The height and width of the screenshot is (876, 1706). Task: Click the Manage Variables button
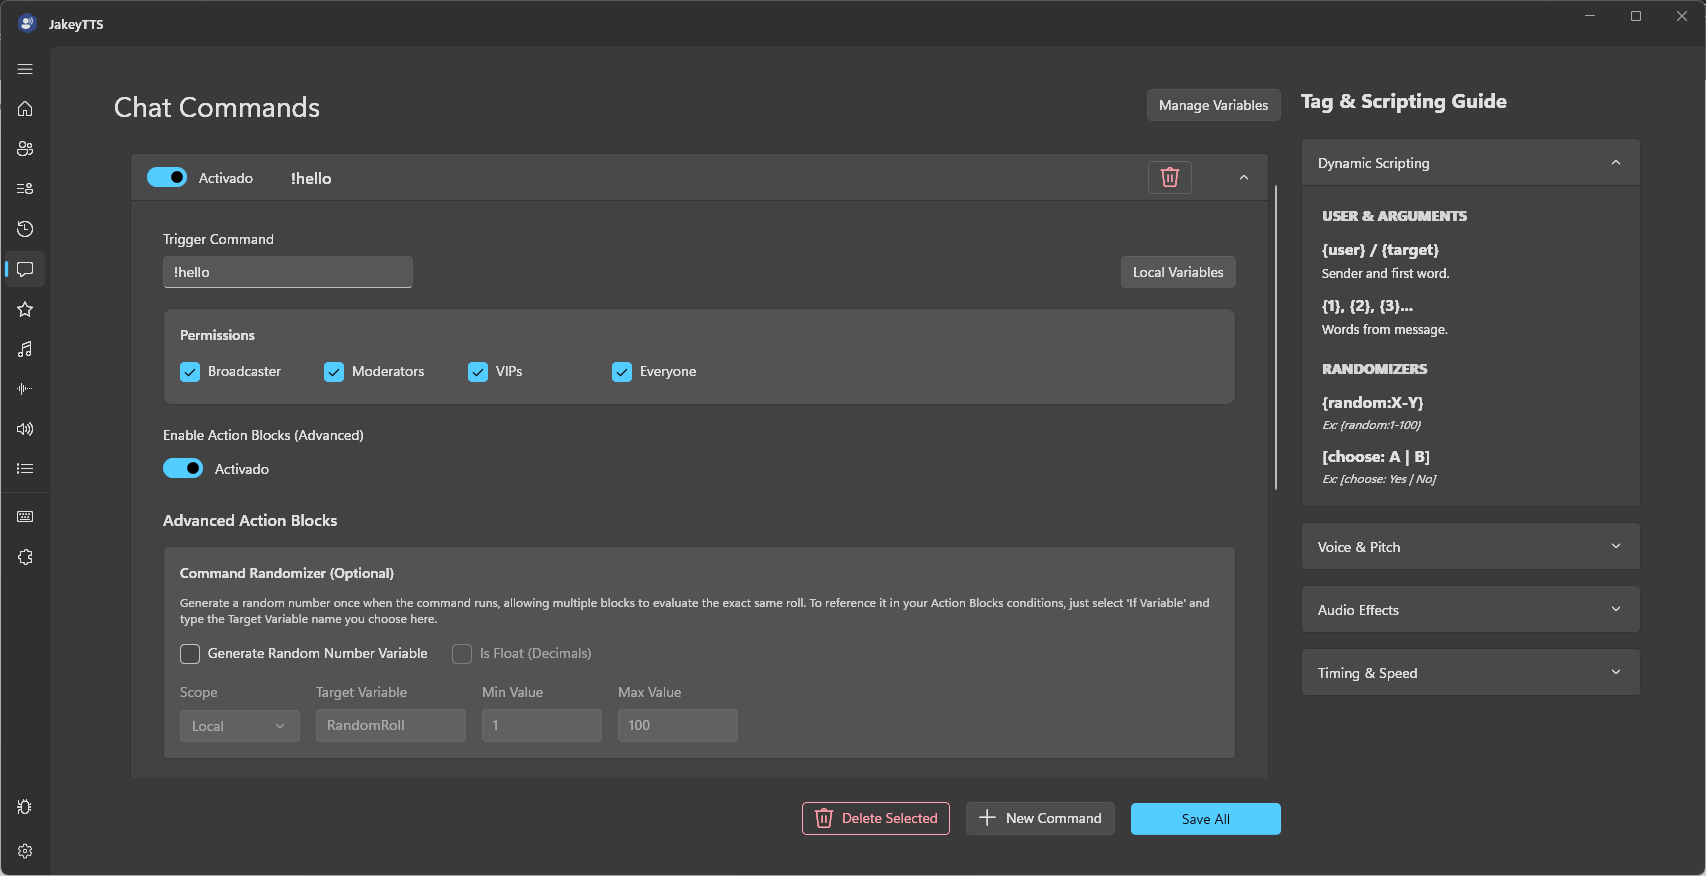point(1213,105)
